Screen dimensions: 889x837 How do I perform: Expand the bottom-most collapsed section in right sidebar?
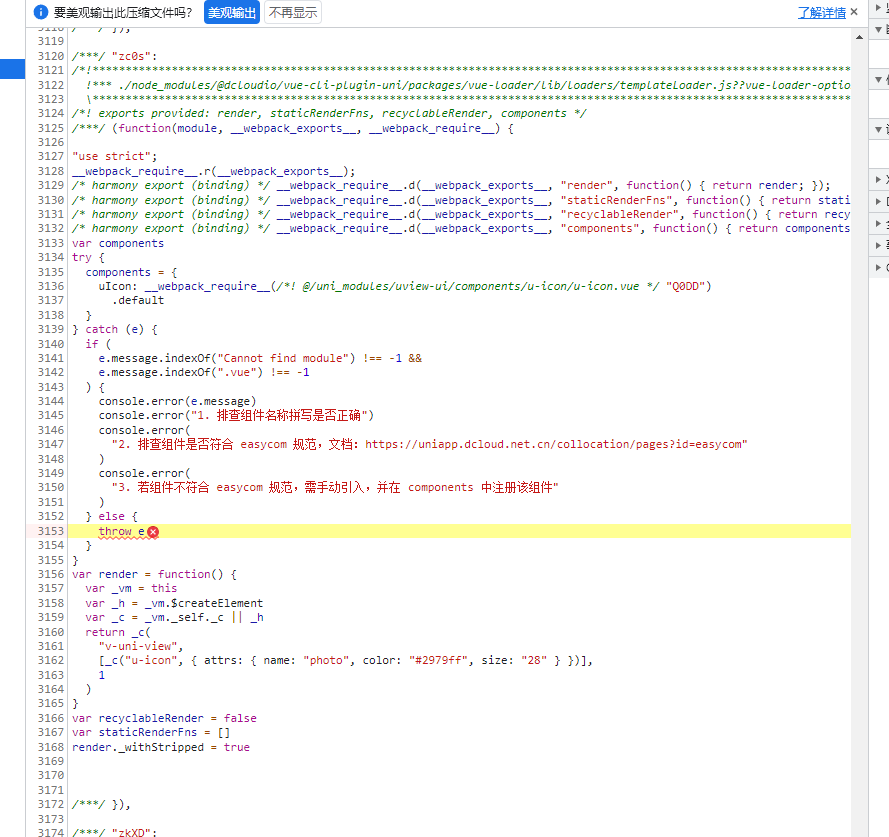(879, 268)
